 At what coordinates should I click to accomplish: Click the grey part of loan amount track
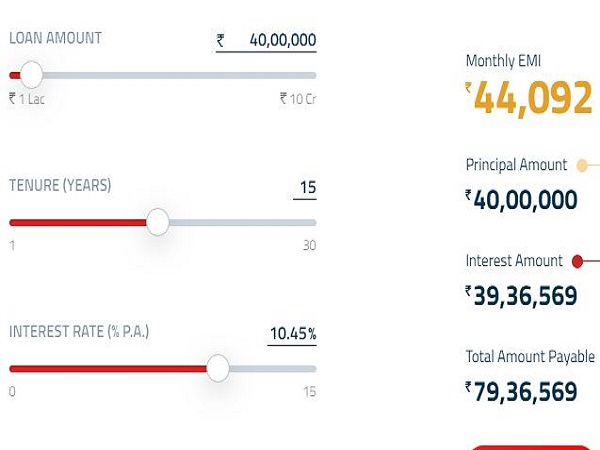(180, 75)
